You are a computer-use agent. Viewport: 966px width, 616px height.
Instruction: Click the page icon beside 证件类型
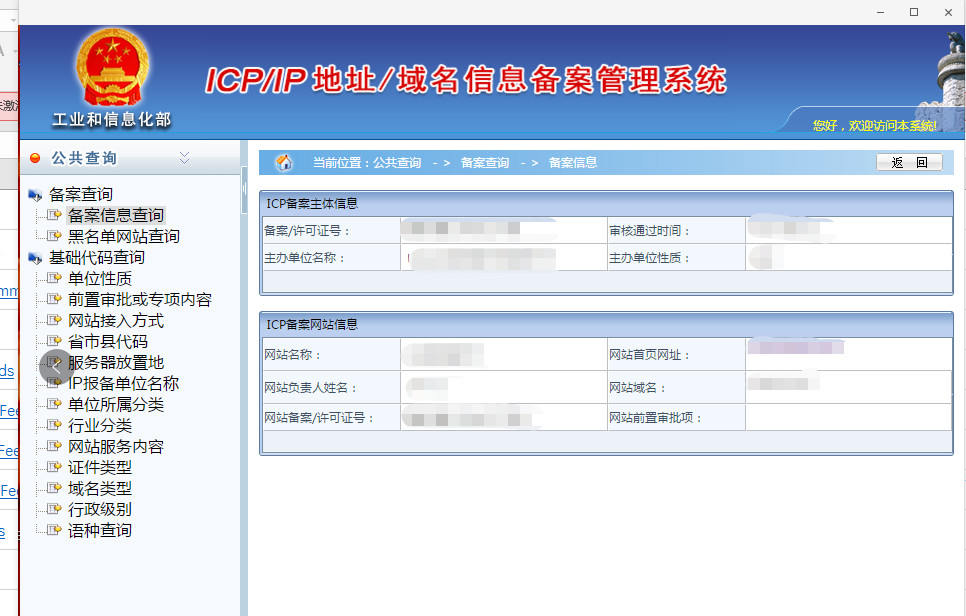coord(54,467)
